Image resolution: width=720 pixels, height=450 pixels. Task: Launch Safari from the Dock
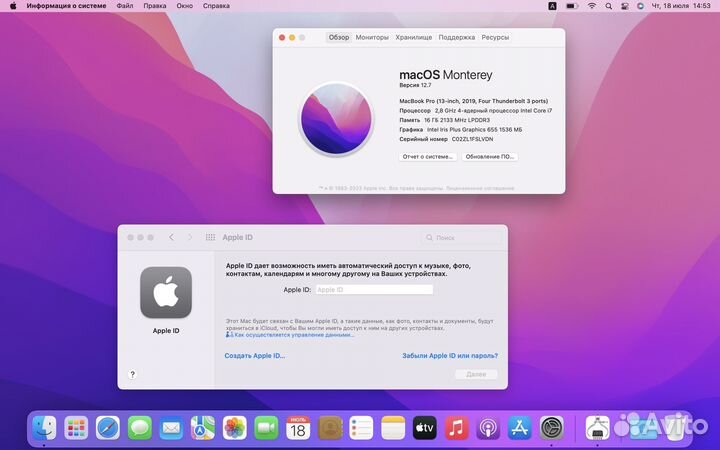pos(108,428)
